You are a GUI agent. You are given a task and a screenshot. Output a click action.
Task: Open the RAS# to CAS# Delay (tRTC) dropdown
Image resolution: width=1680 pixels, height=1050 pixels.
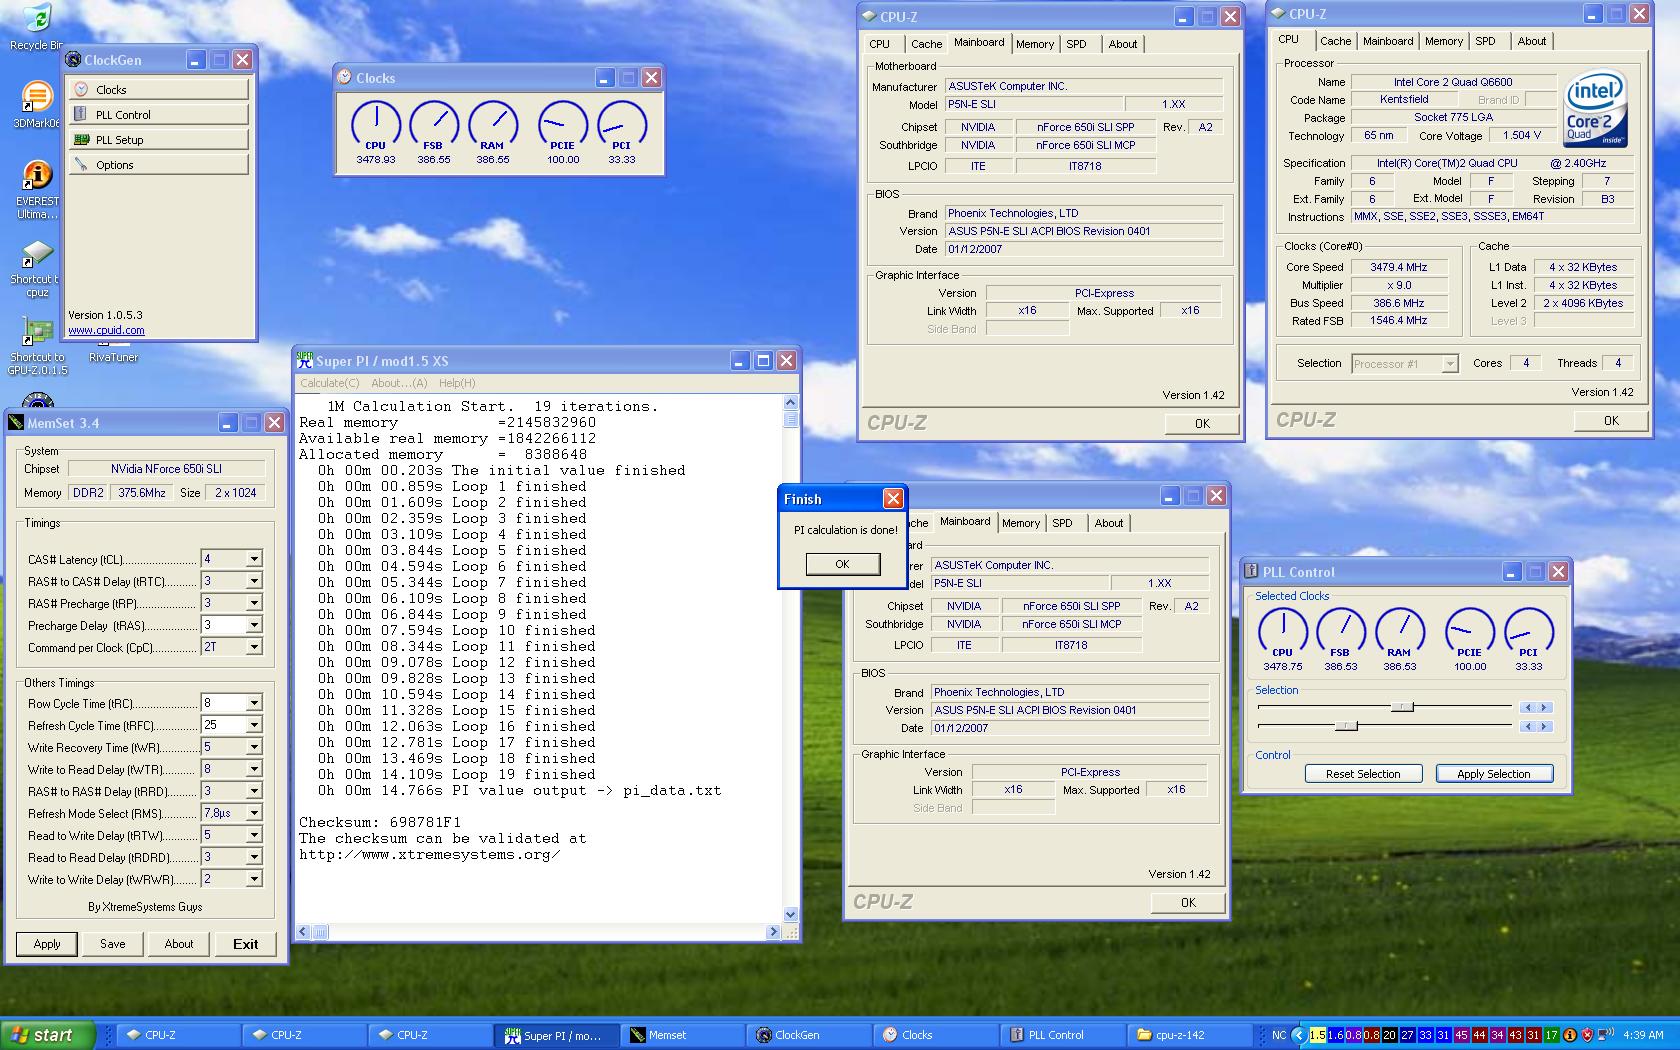pyautogui.click(x=254, y=581)
